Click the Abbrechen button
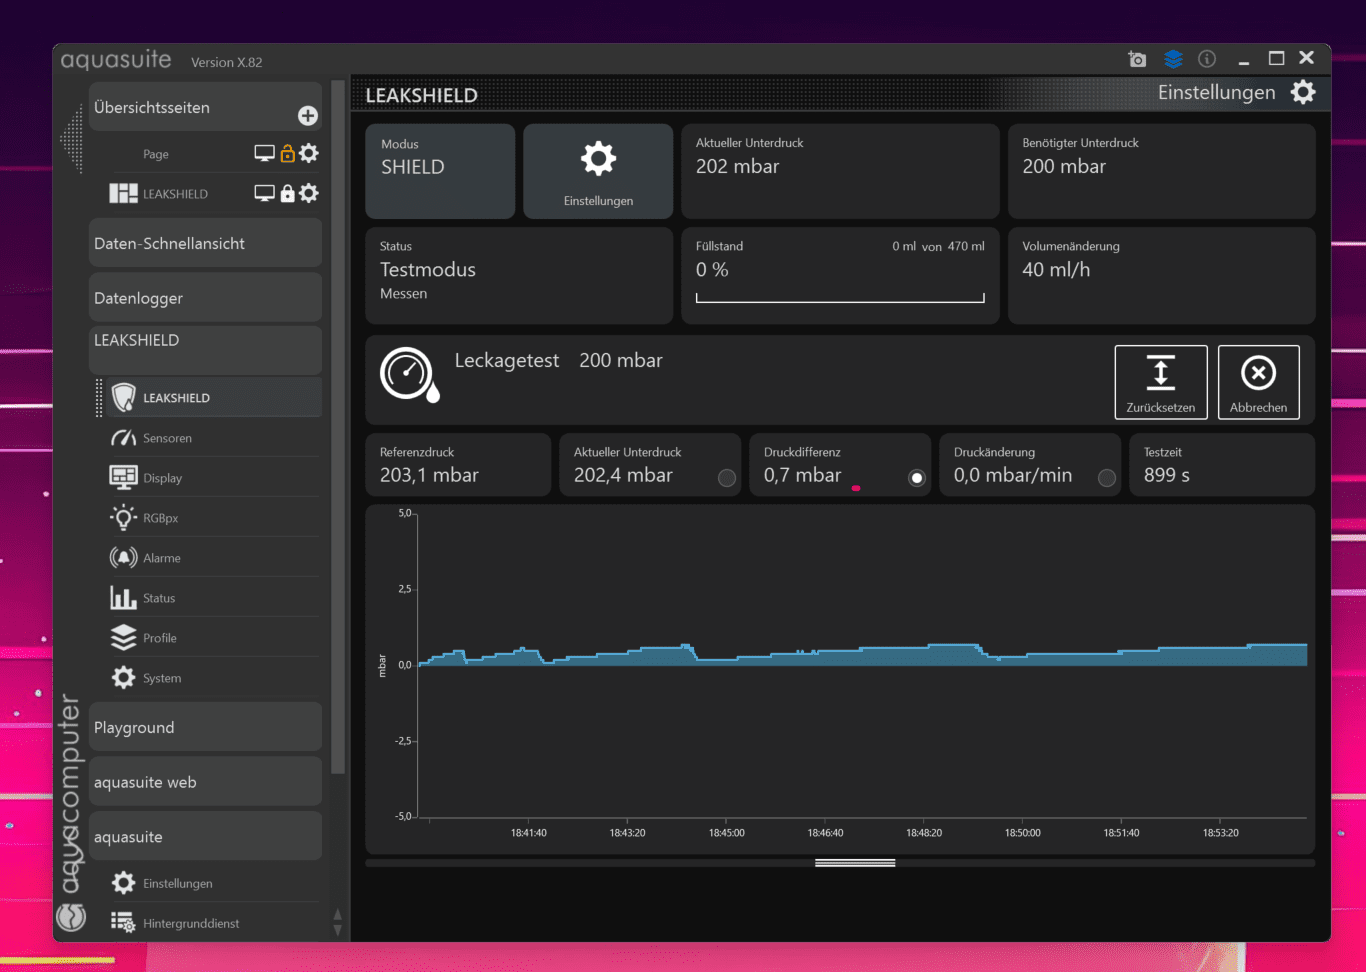1366x972 pixels. point(1258,382)
